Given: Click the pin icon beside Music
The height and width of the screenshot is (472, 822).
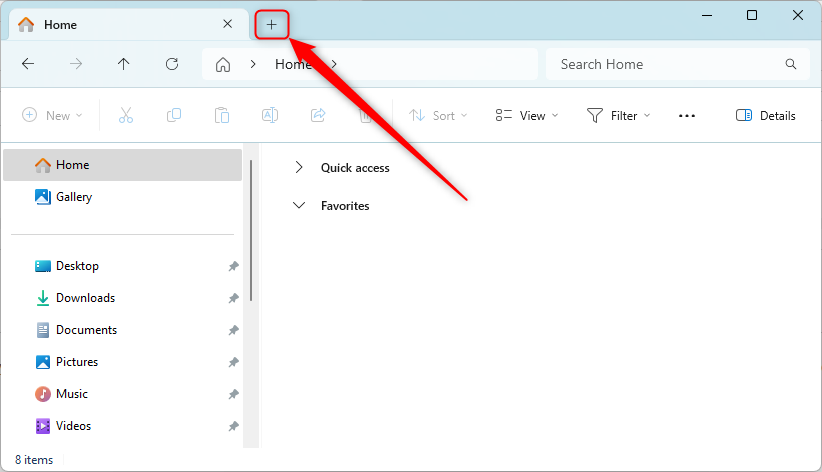Looking at the screenshot, I should pos(233,394).
